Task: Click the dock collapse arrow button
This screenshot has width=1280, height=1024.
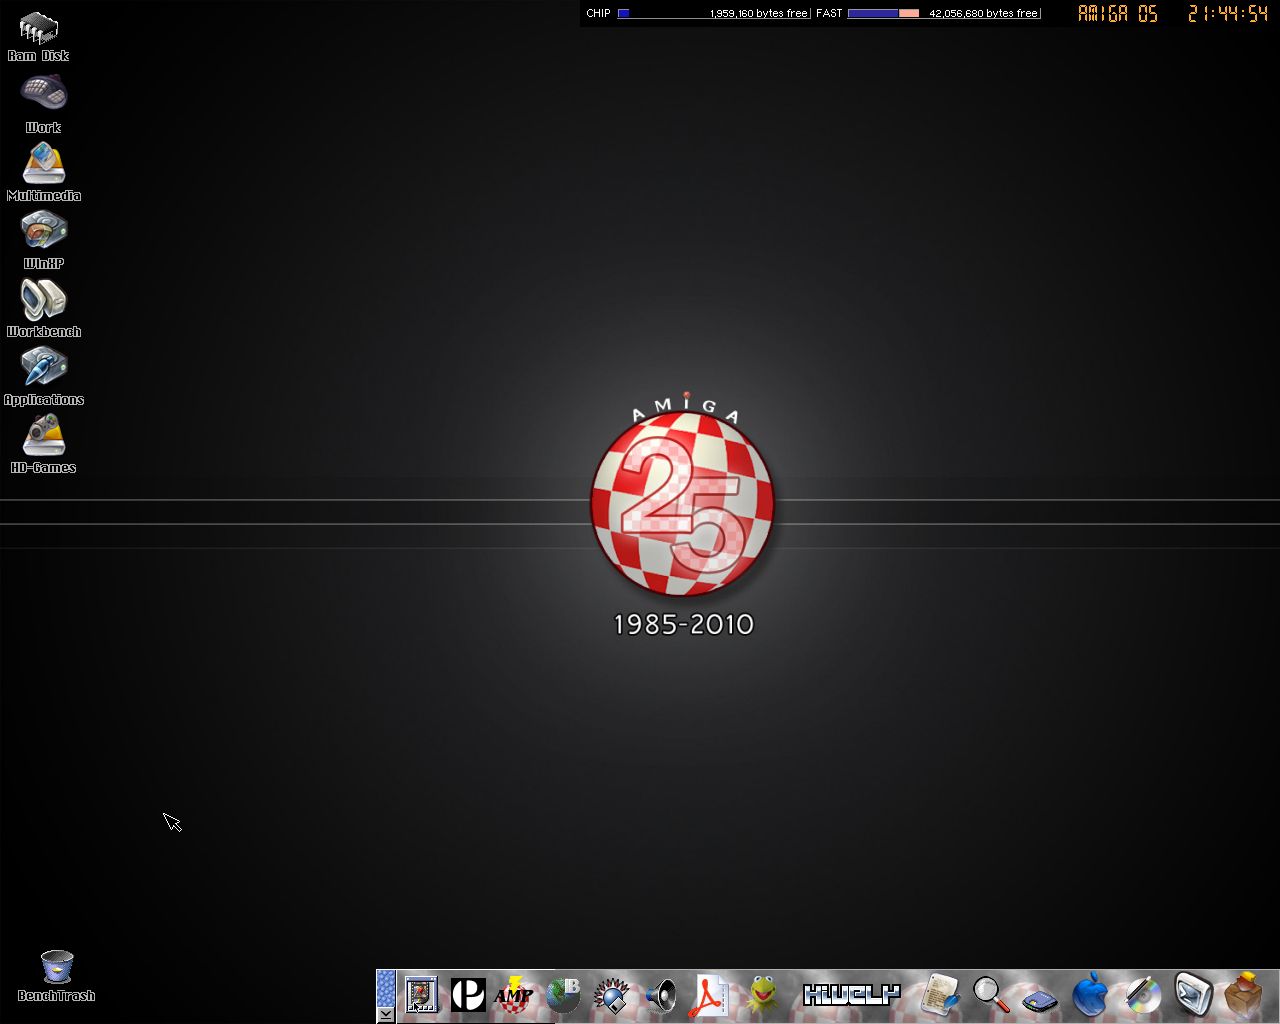Action: 386,1014
